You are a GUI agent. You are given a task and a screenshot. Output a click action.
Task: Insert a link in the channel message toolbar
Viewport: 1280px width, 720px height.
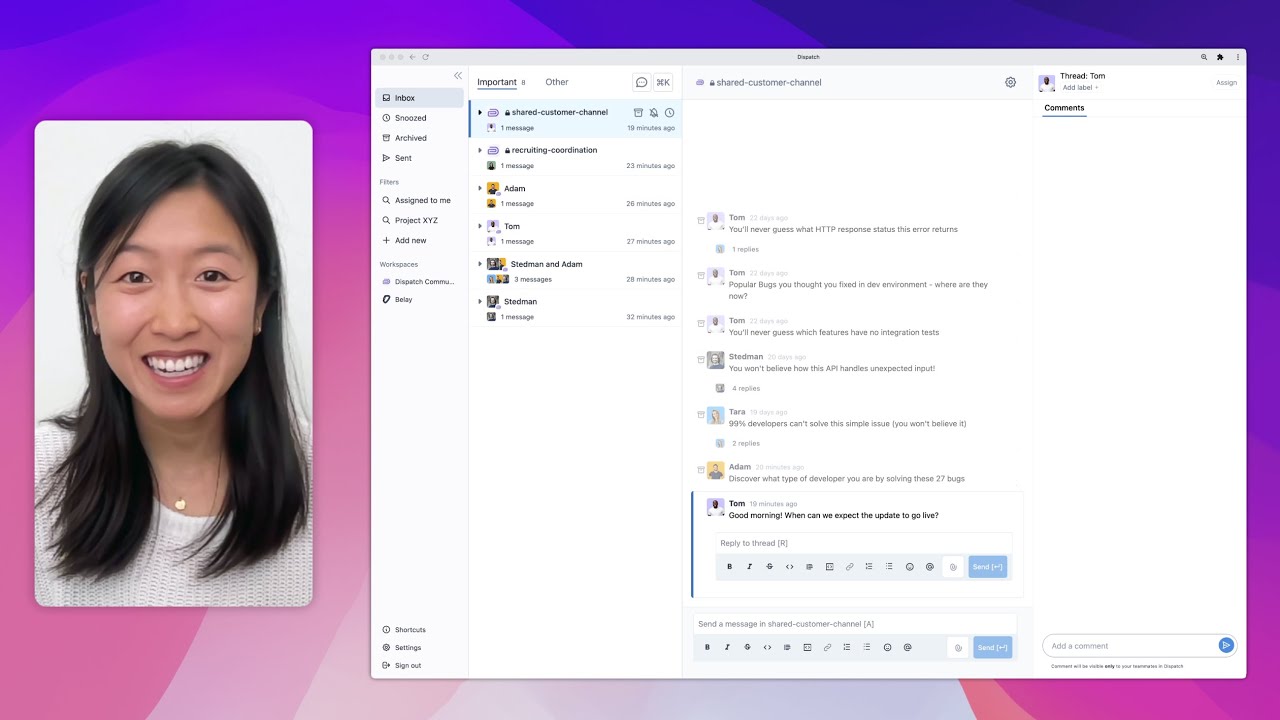point(827,648)
